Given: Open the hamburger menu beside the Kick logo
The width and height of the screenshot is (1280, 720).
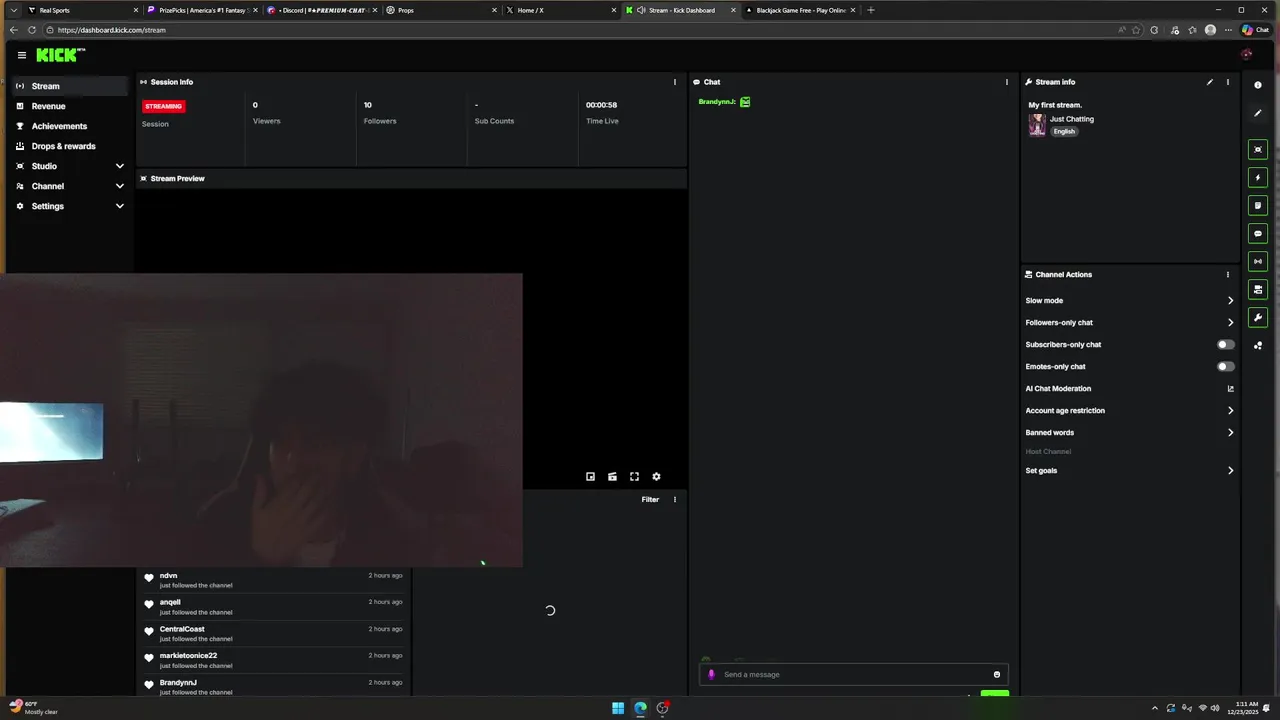Looking at the screenshot, I should [x=22, y=55].
